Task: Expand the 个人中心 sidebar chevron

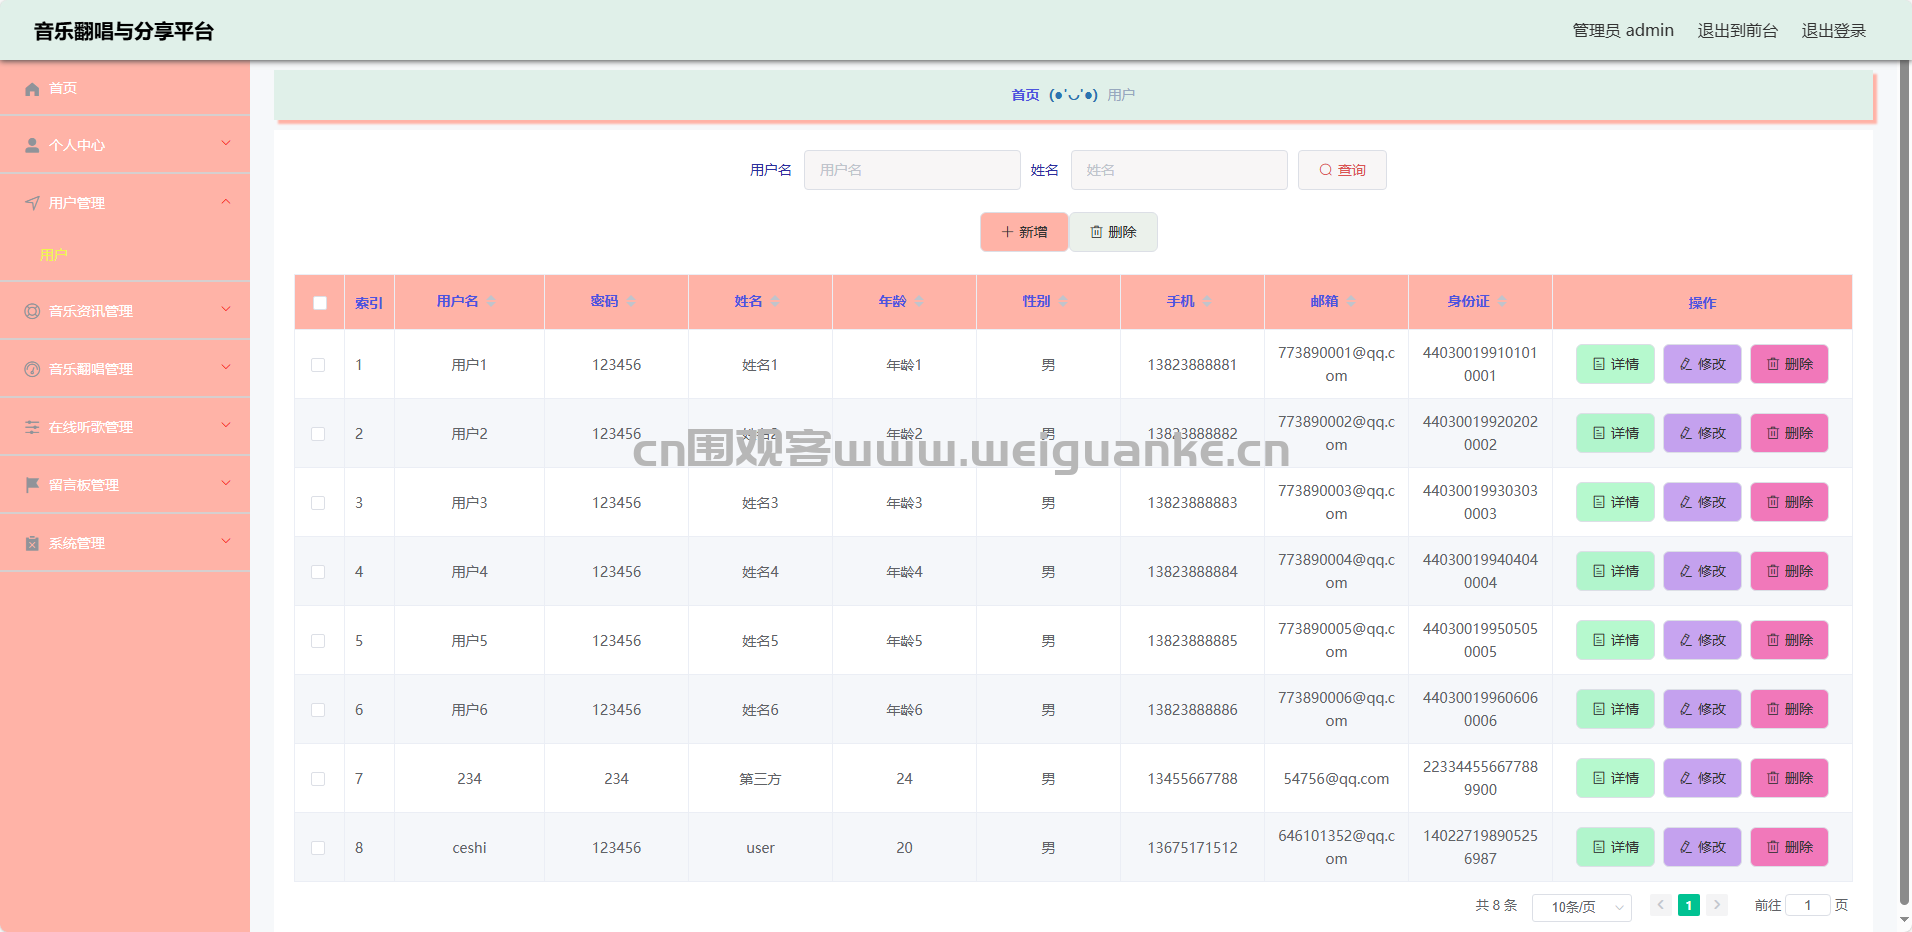Action: 226,144
